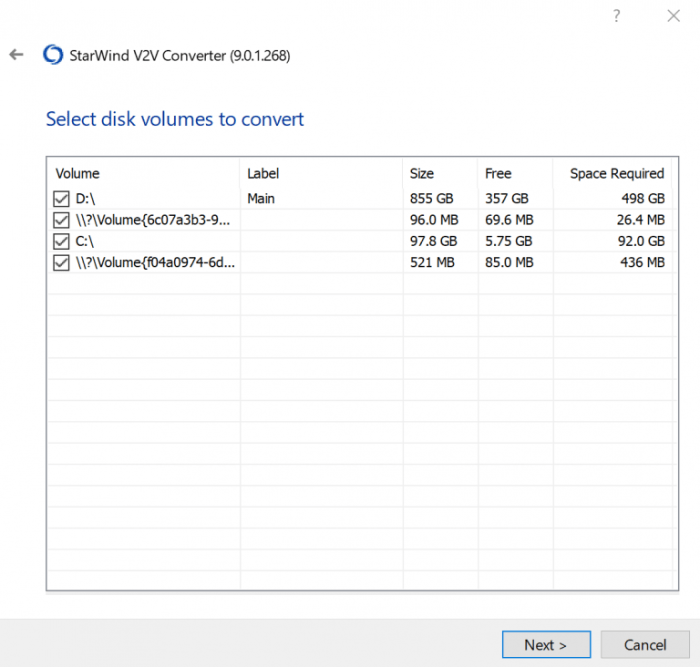Screen dimensions: 700x667
Task: Sort by the Label column header
Action: [263, 173]
